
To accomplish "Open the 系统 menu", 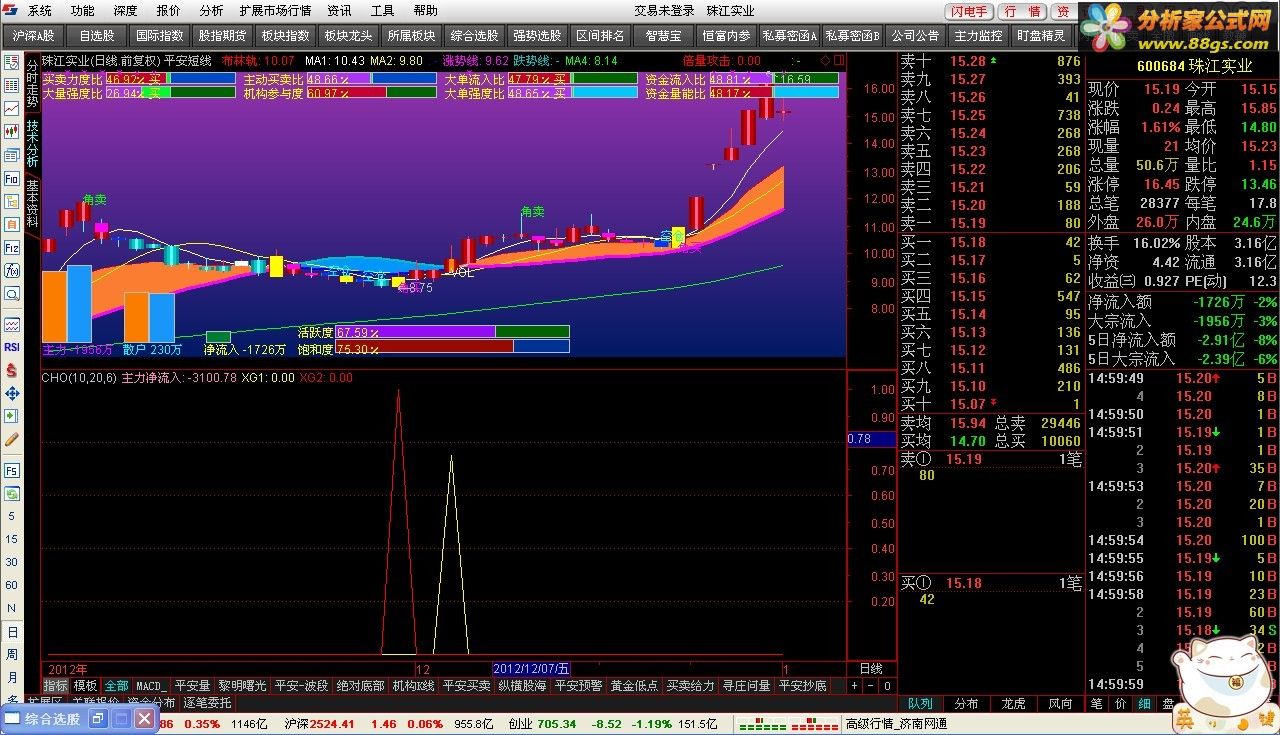I will tap(40, 11).
